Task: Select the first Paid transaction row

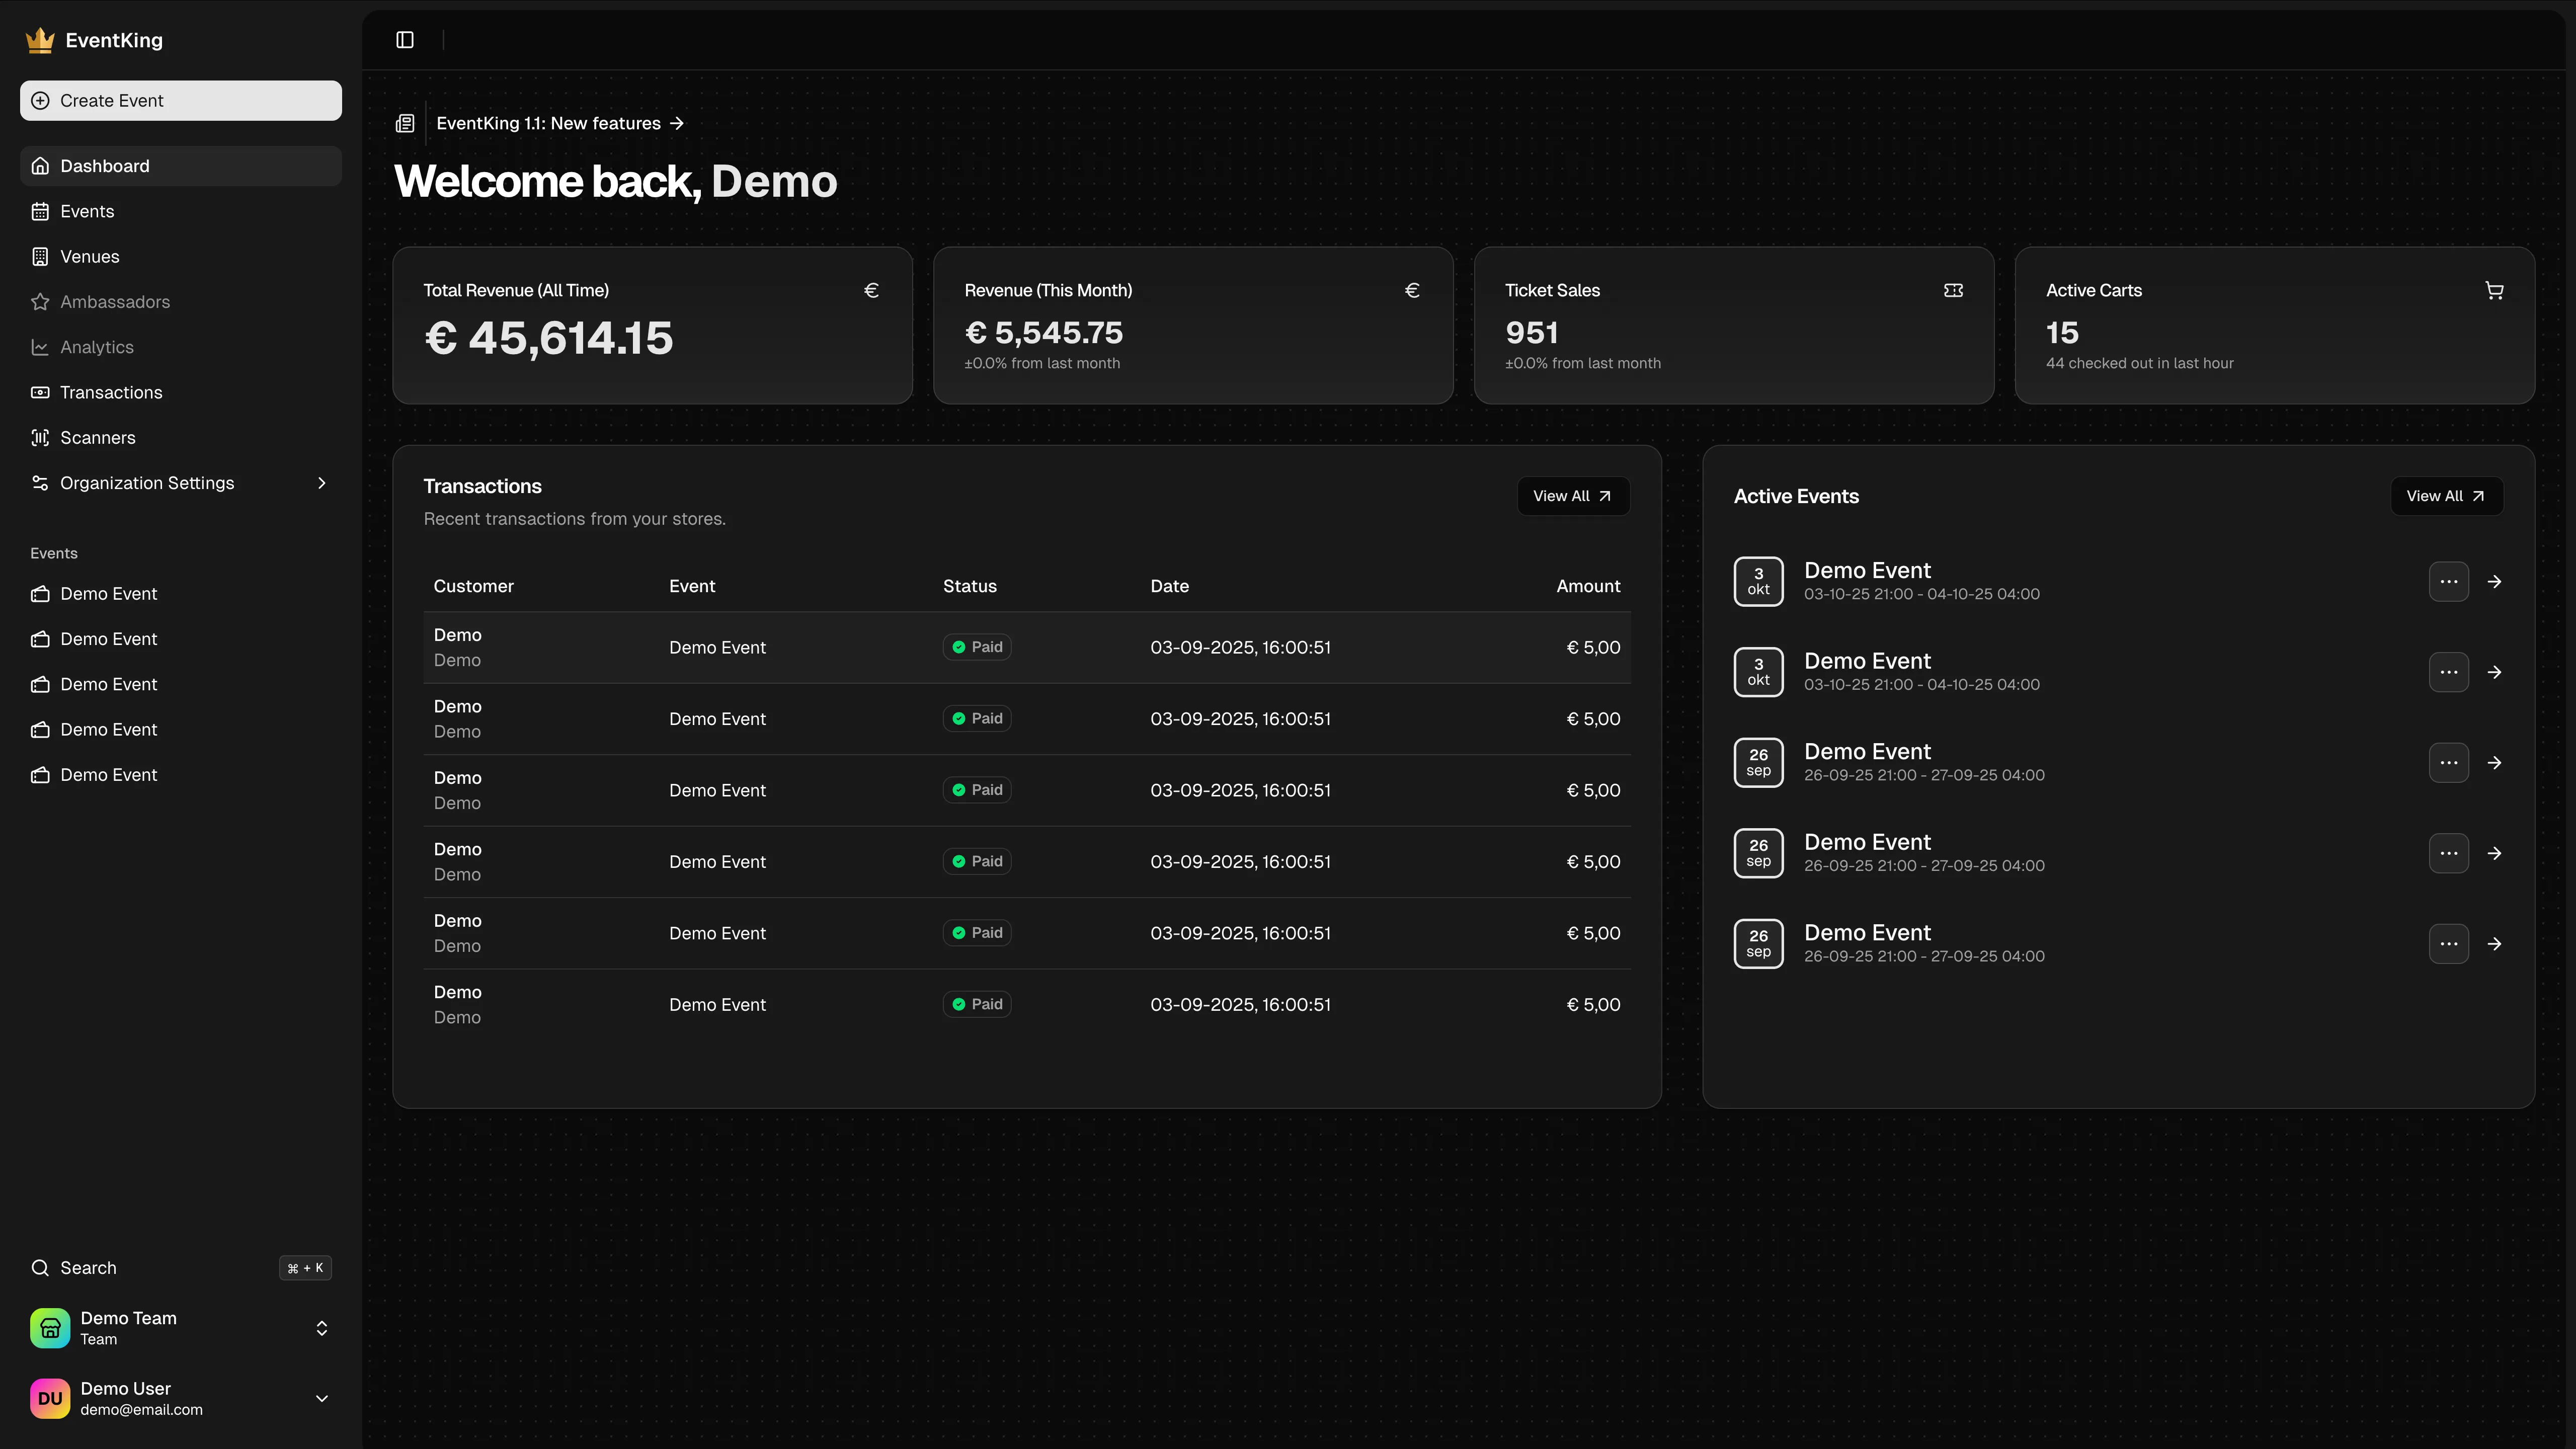Action: click(1026, 647)
